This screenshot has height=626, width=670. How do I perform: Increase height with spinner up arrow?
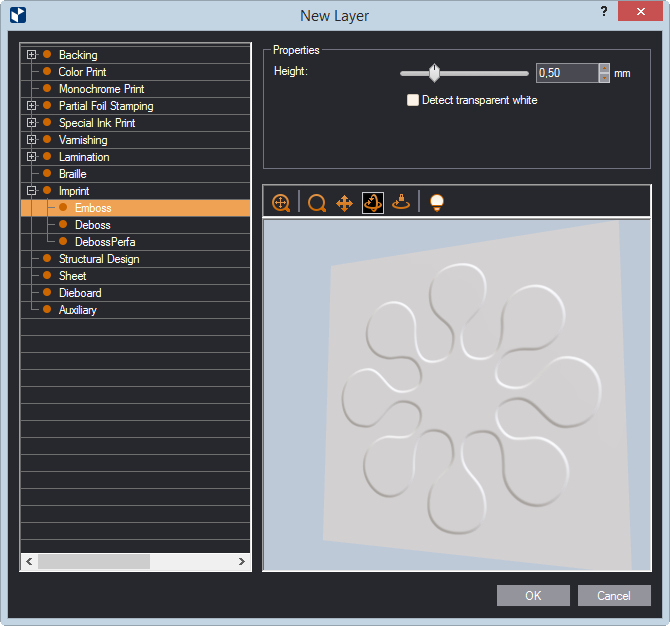[x=604, y=68]
